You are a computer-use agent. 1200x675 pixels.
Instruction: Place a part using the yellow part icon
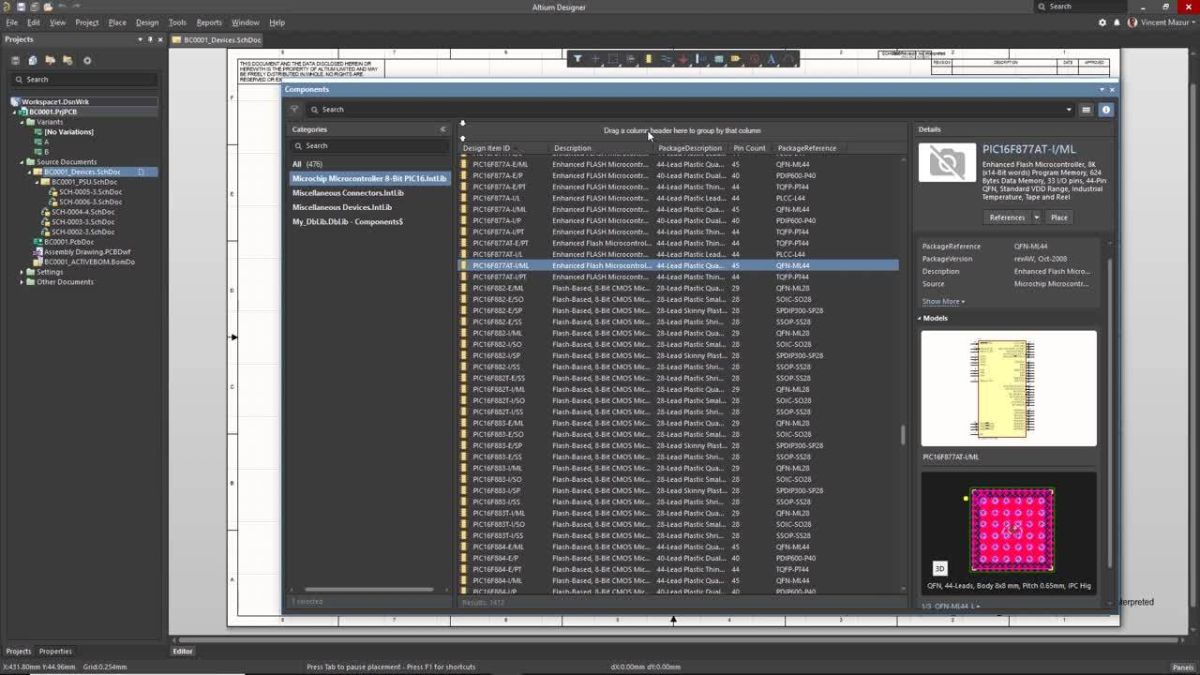click(648, 59)
